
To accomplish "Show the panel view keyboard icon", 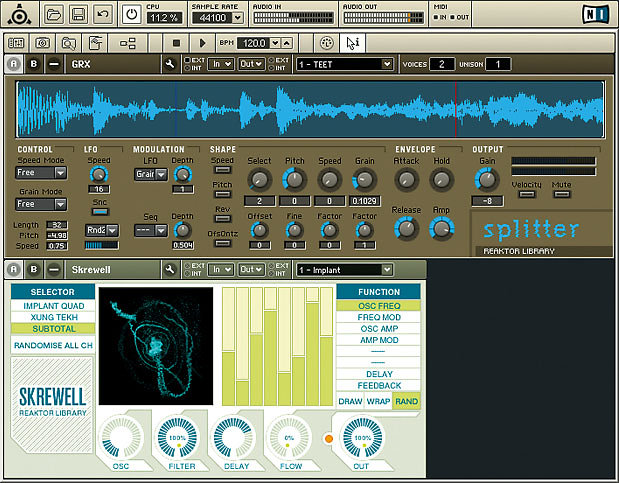I will (x=16, y=43).
